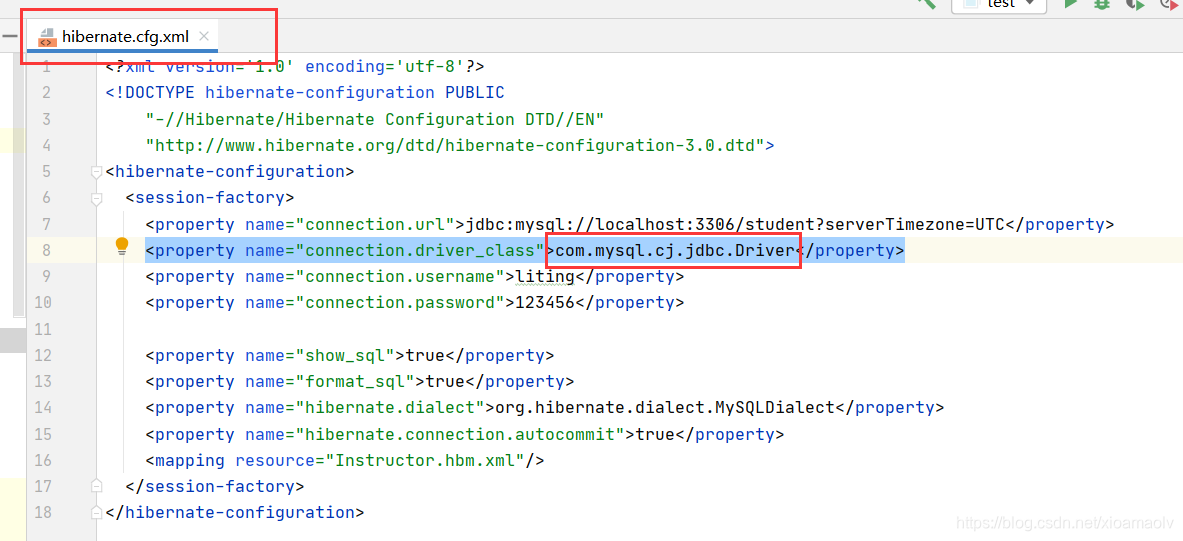Viewport: 1183px width, 541px height.
Task: Open the 'test' run configuration dropdown
Action: coord(999,5)
